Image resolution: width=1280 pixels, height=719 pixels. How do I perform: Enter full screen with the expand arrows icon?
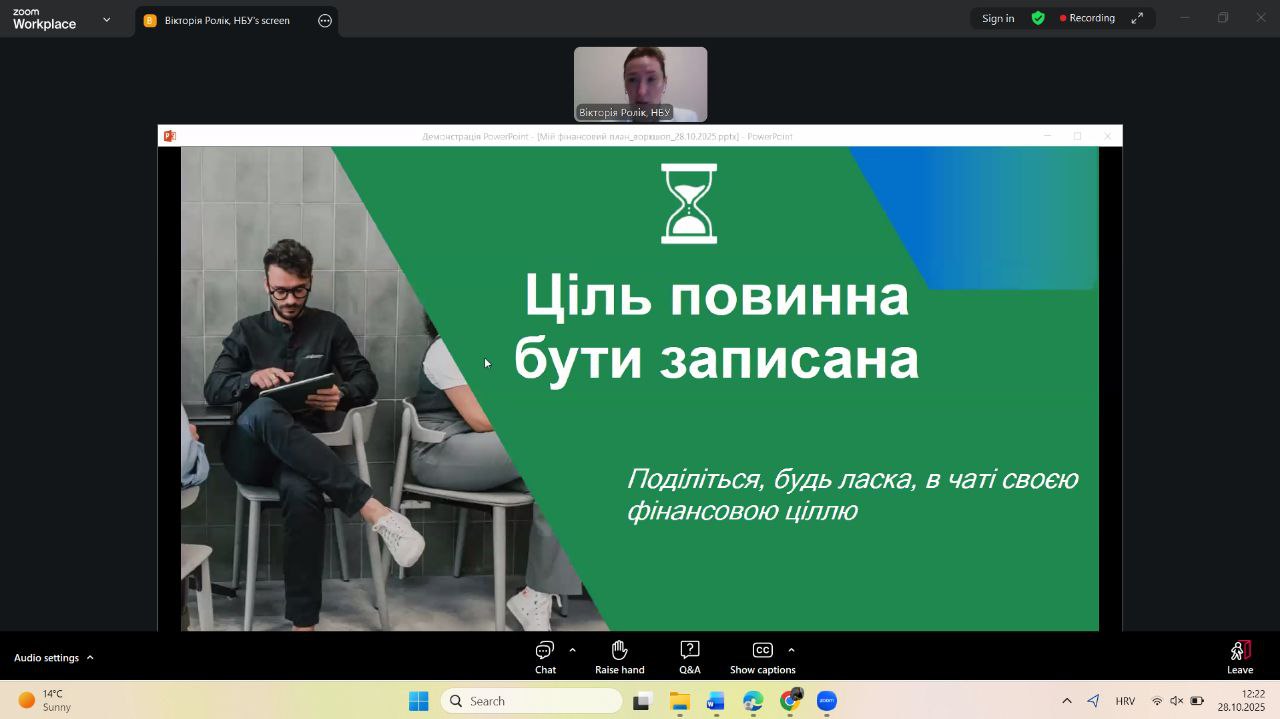pos(1137,18)
